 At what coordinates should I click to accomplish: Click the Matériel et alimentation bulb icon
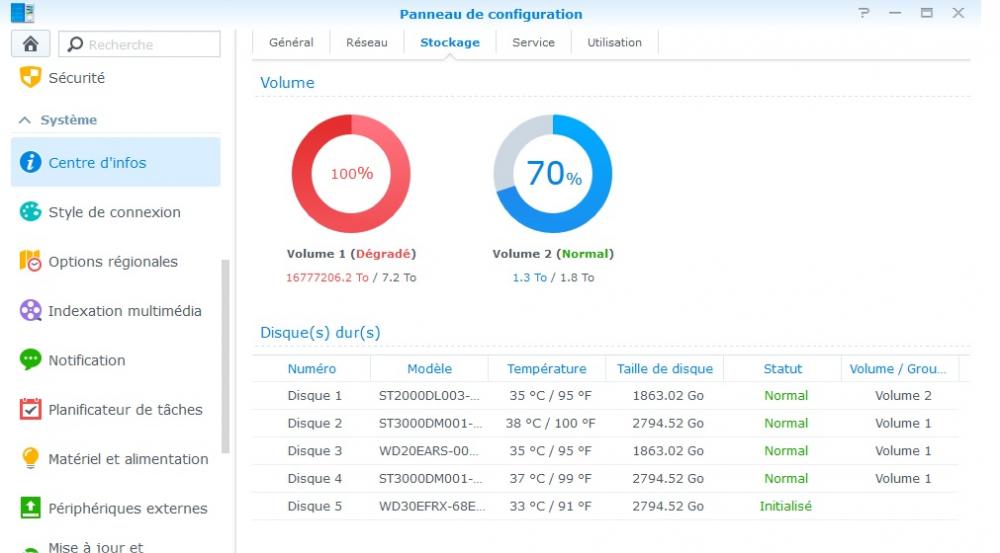[x=31, y=459]
